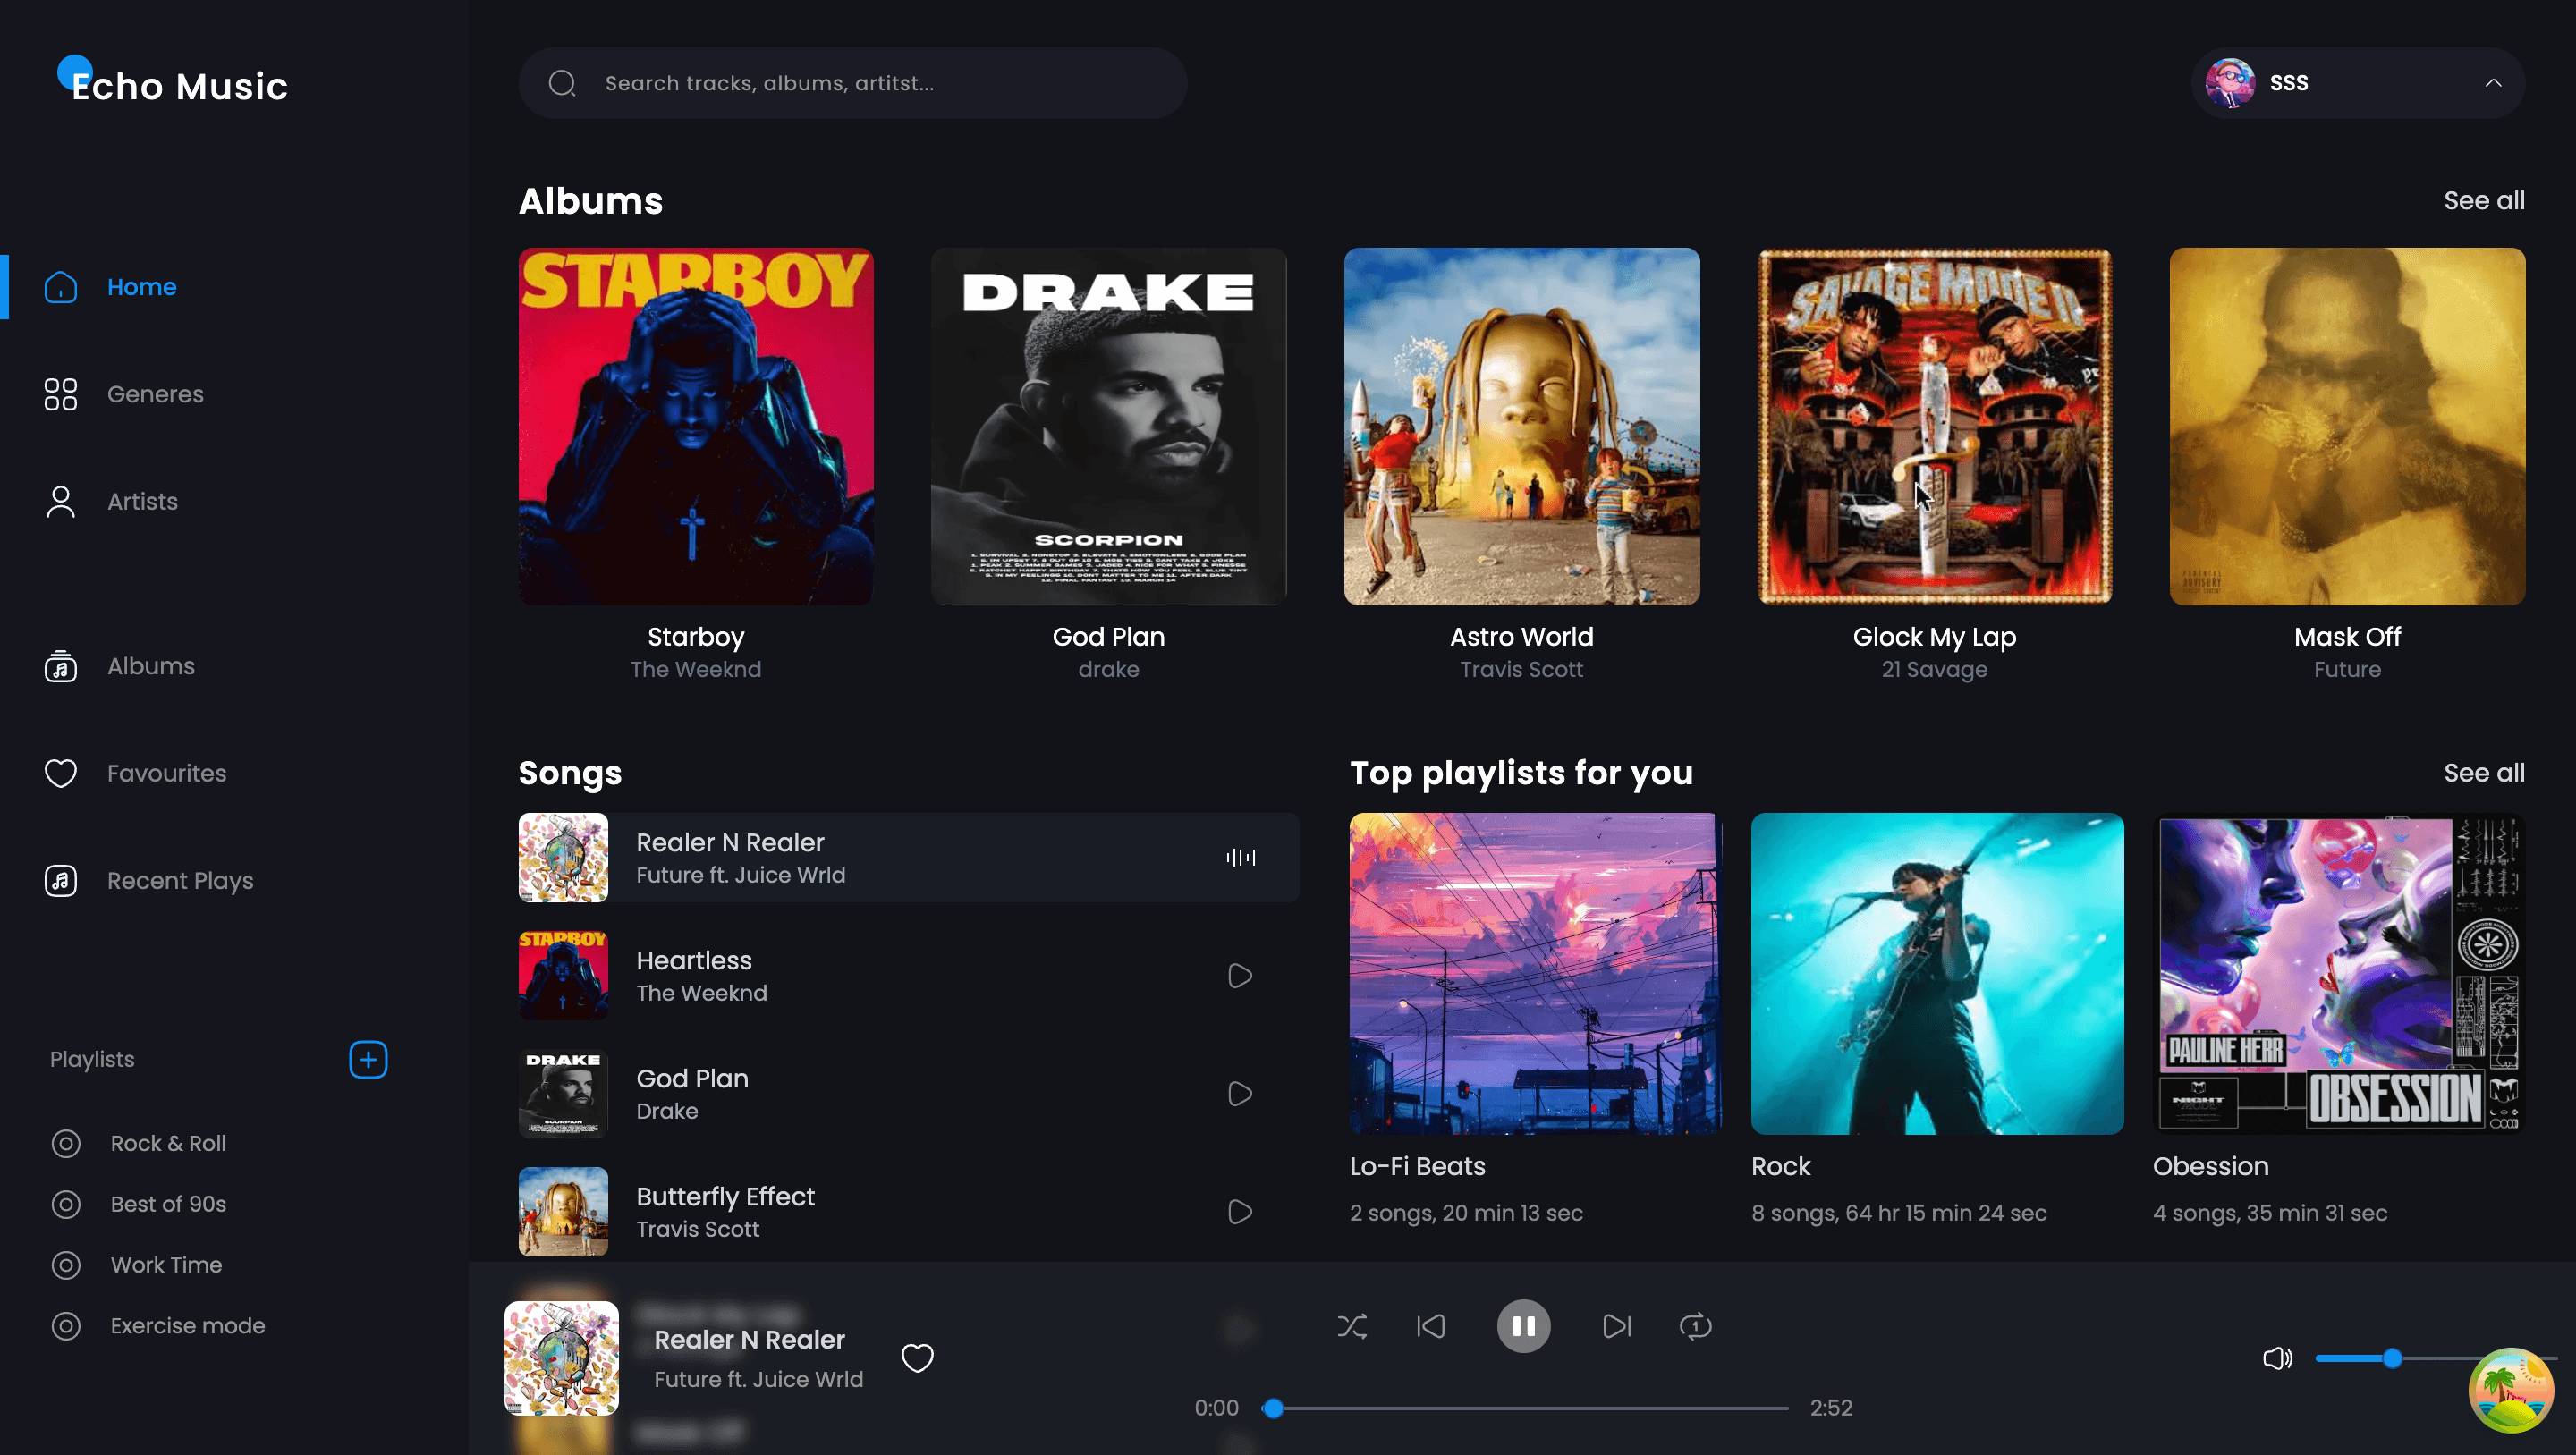This screenshot has height=1455, width=2576.
Task: Open Albums in the sidebar navigation
Action: coord(151,666)
